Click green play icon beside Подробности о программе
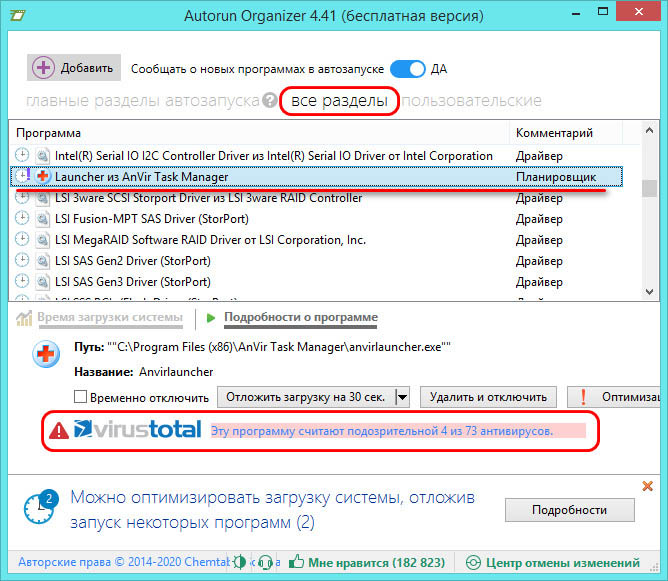Viewport: 668px width, 581px height. (210, 318)
